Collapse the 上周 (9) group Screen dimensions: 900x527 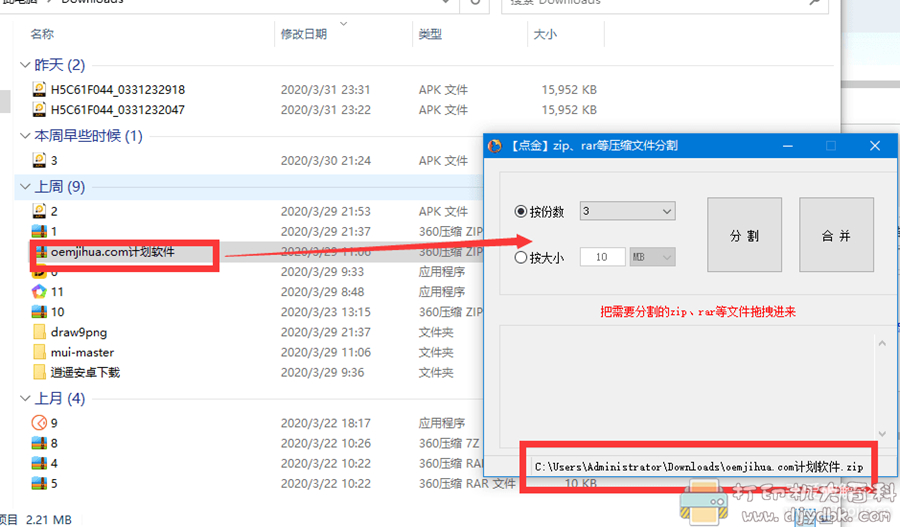pyautogui.click(x=25, y=187)
